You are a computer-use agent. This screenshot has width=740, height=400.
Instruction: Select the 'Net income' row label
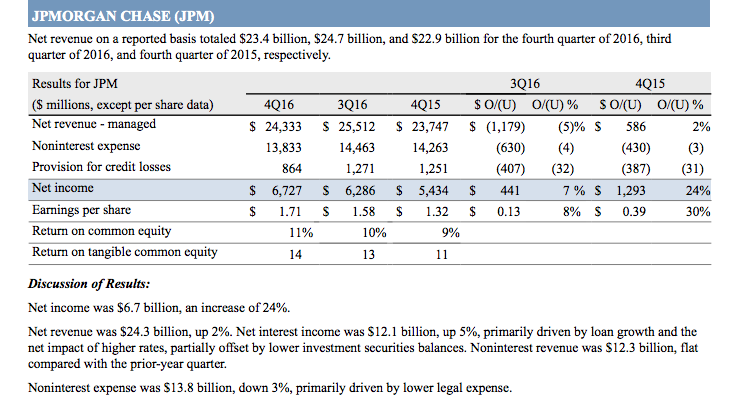(63, 188)
